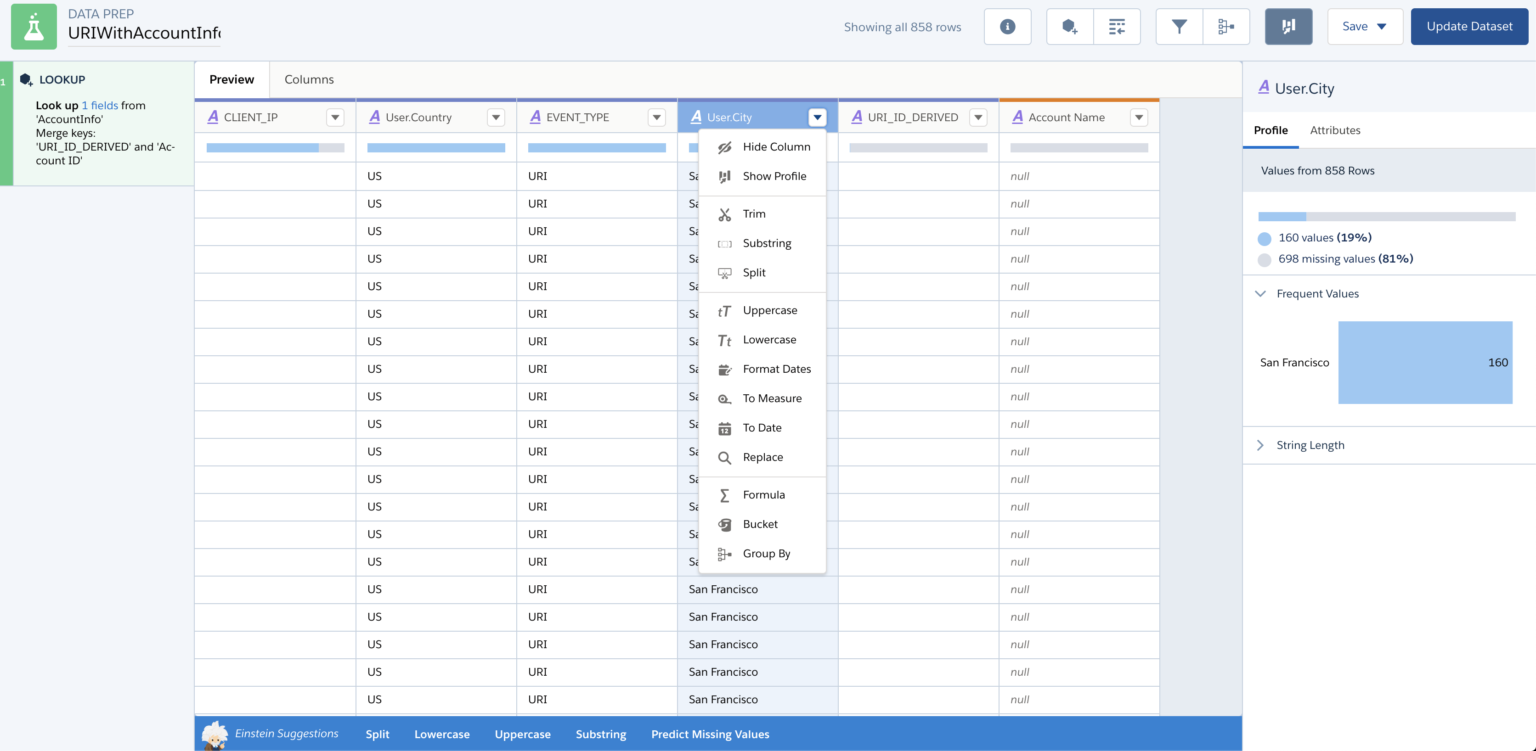Choose Trim from the User.City column menu

(756, 213)
